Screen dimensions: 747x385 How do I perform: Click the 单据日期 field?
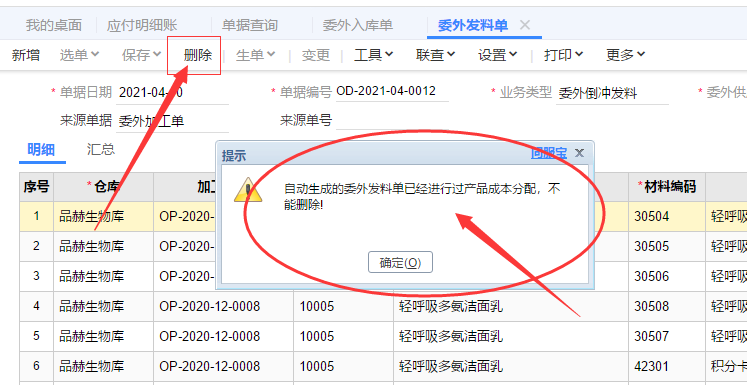[172, 92]
